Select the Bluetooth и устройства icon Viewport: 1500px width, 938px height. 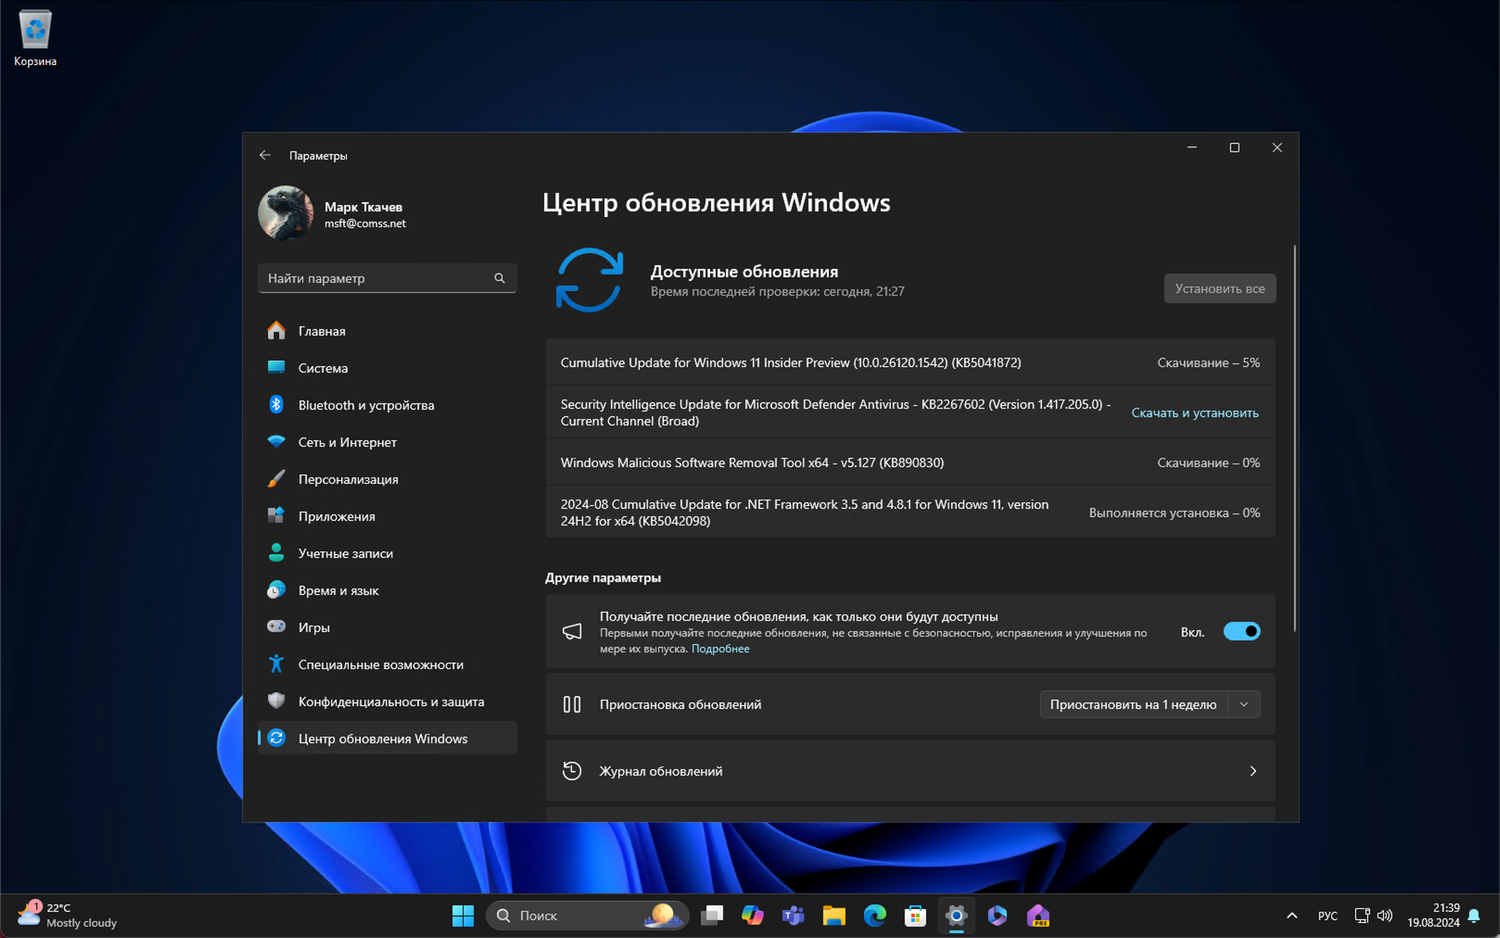click(277, 405)
